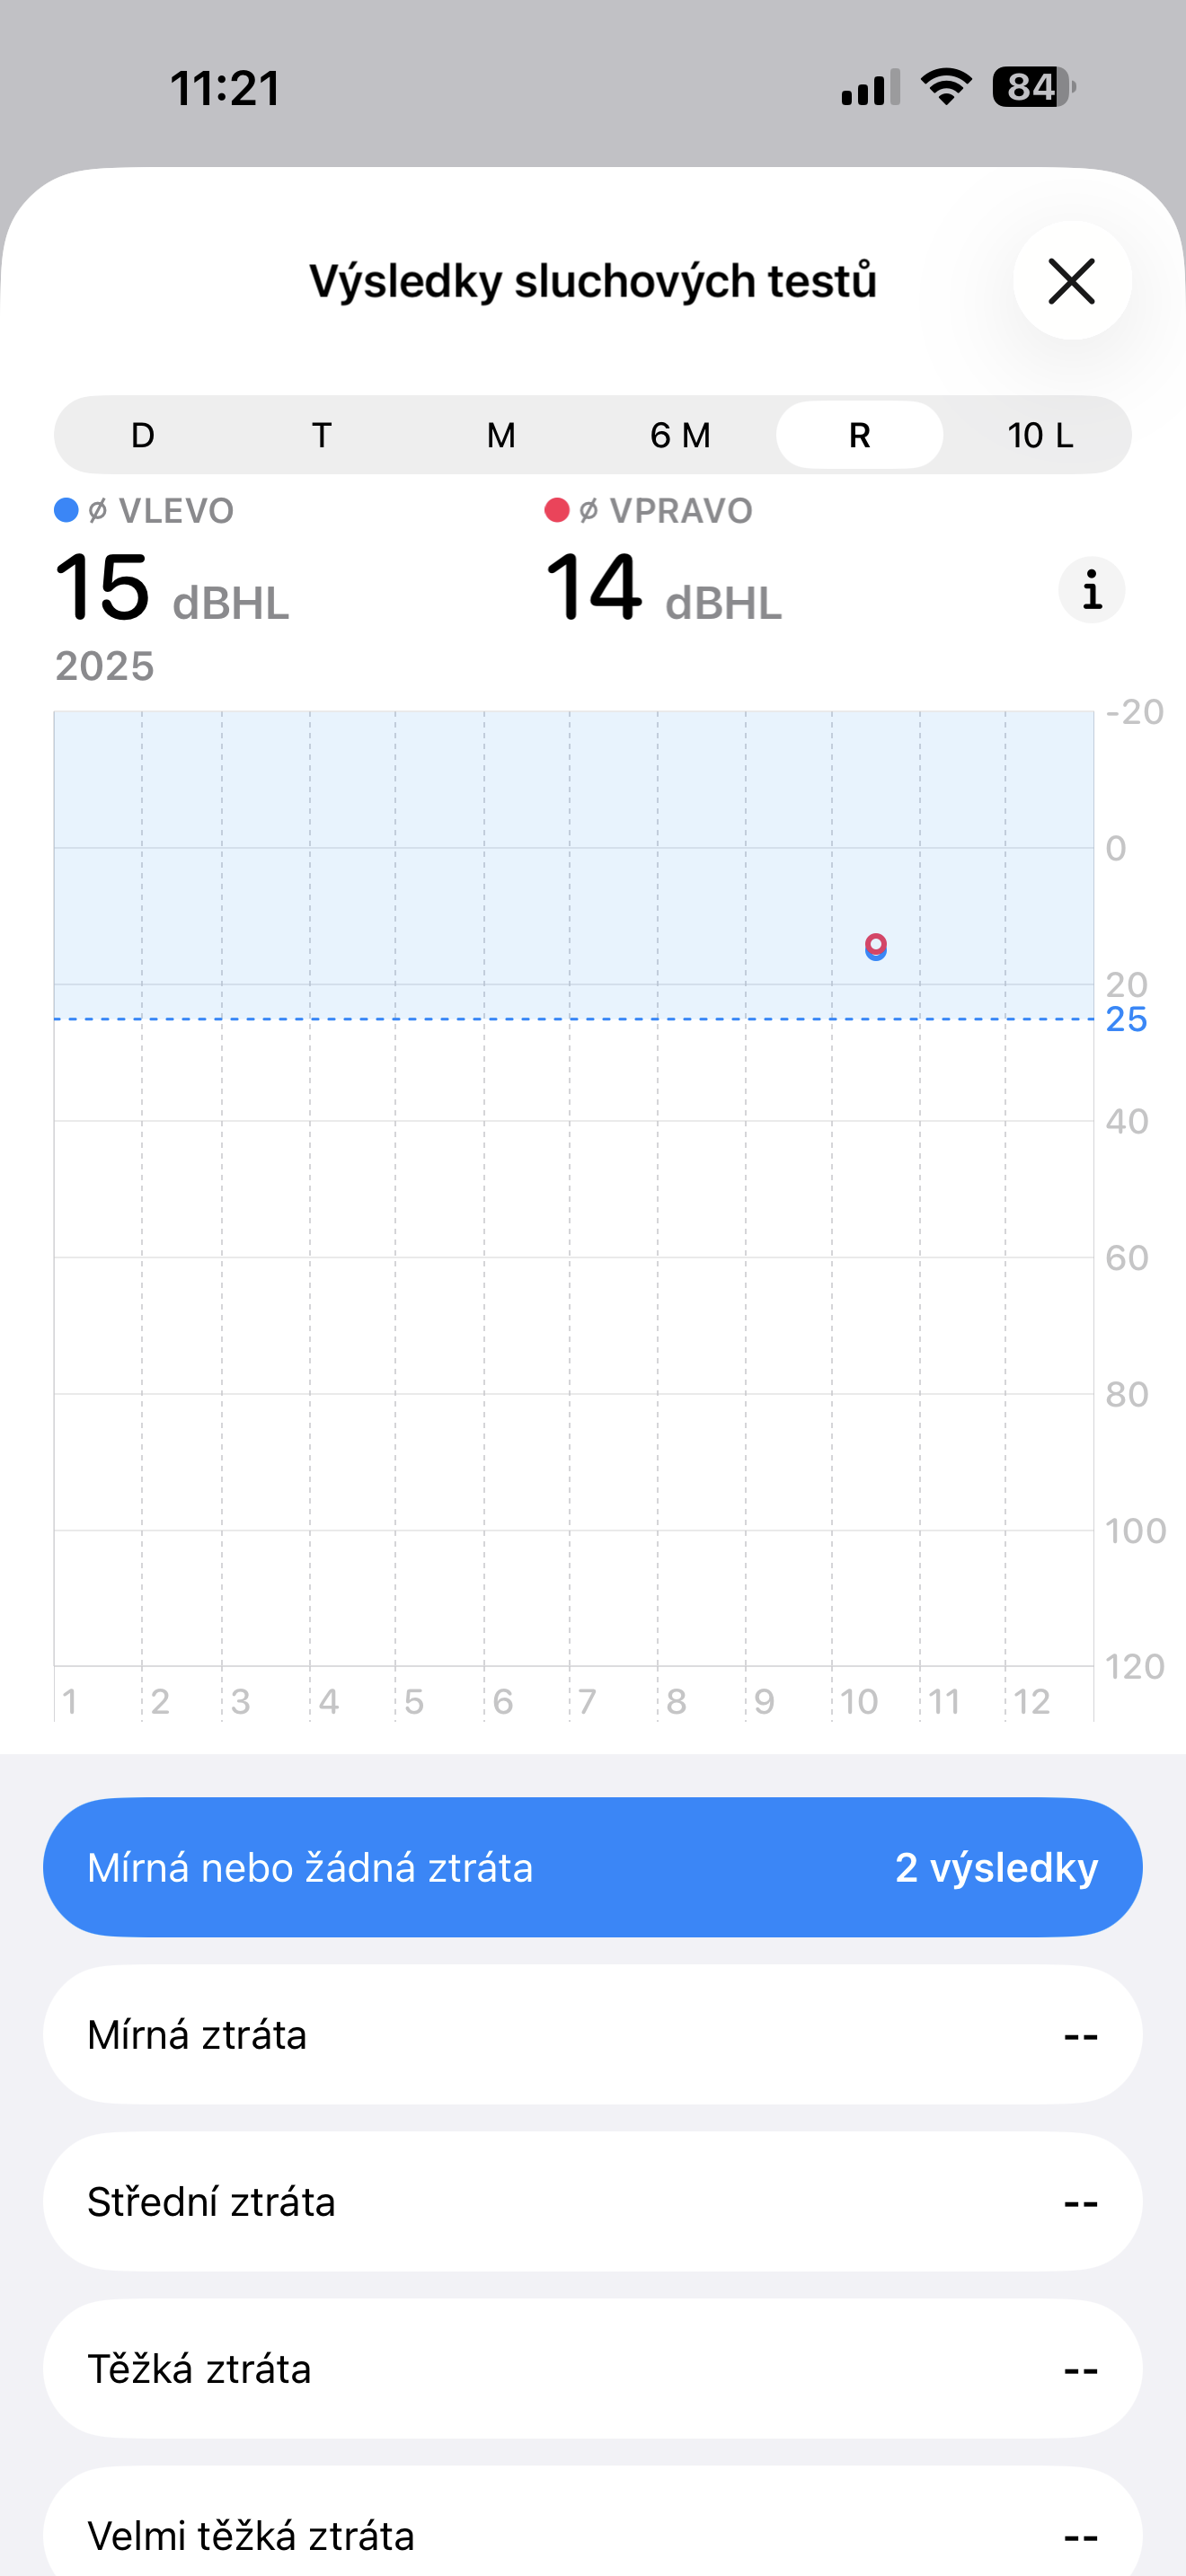Select the 10 L range tab

click(x=1039, y=436)
